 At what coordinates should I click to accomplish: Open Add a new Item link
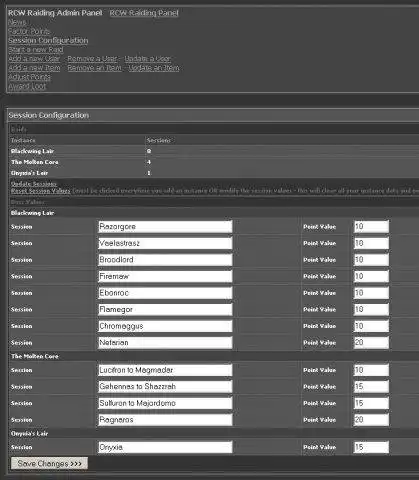[x=34, y=68]
